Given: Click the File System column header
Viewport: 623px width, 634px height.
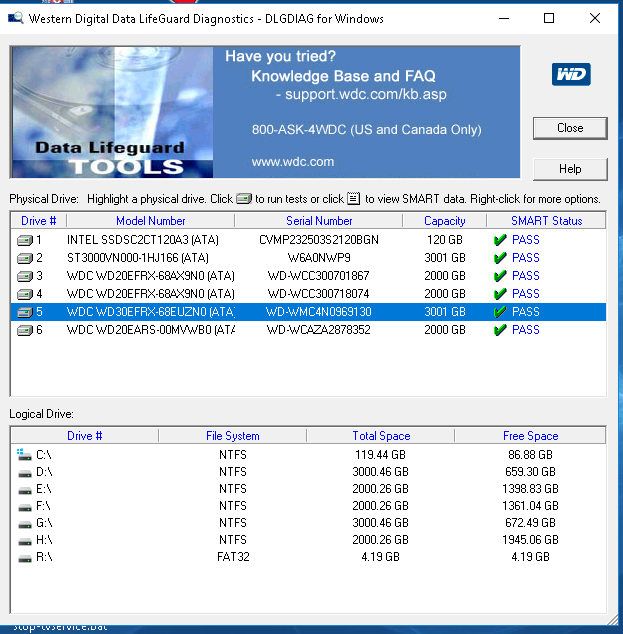Looking at the screenshot, I should coord(232,436).
